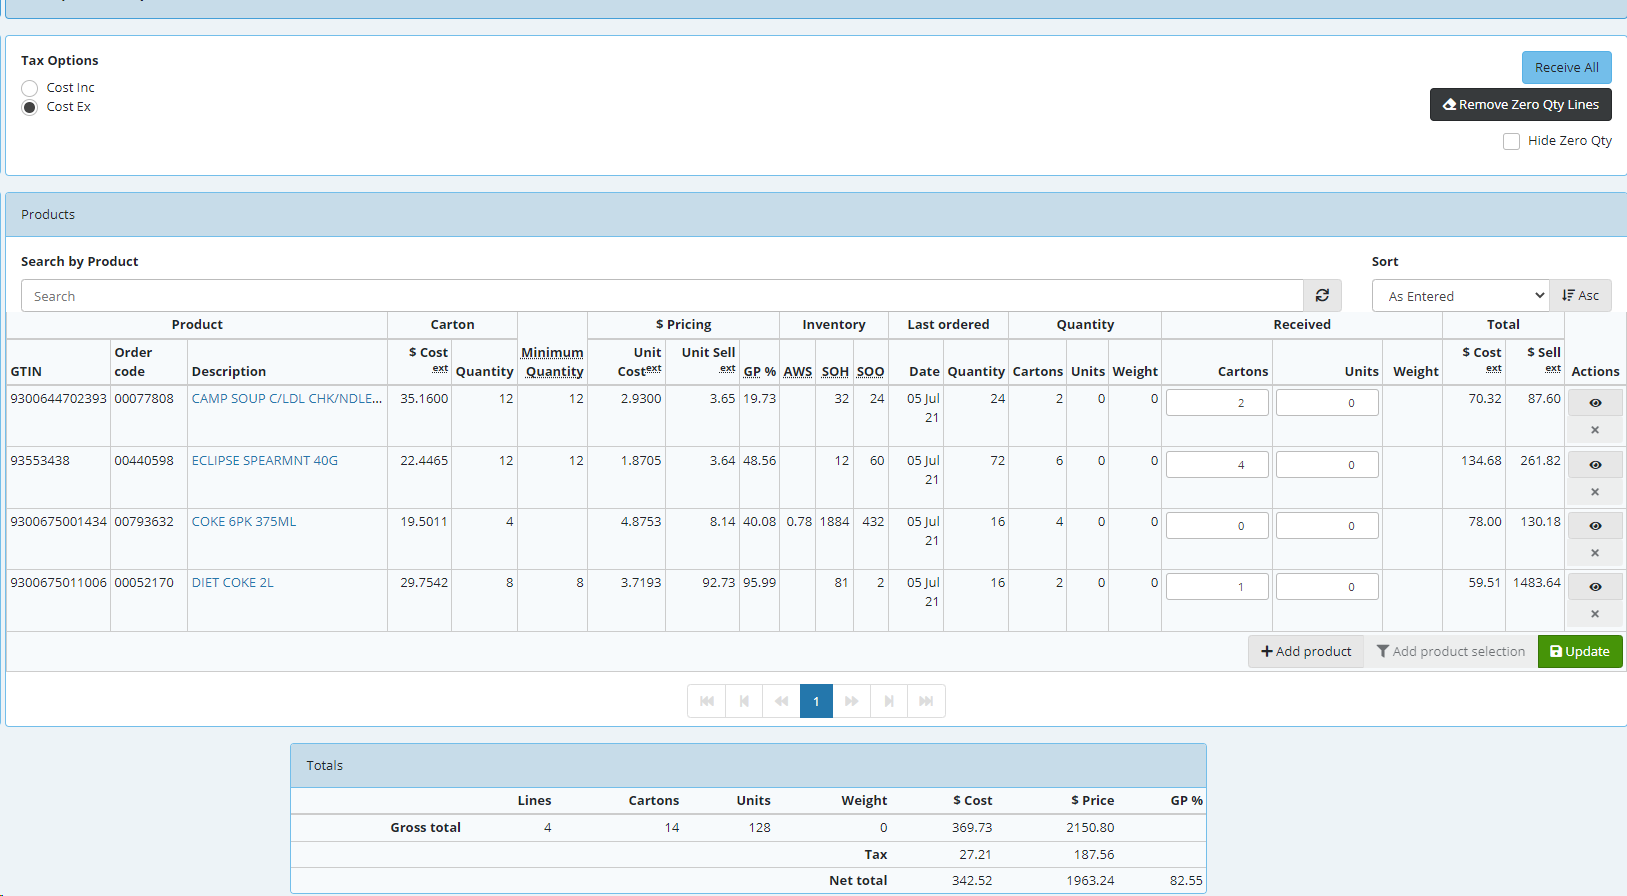Select page 1 in the pagination
The width and height of the screenshot is (1627, 896).
coord(816,701)
